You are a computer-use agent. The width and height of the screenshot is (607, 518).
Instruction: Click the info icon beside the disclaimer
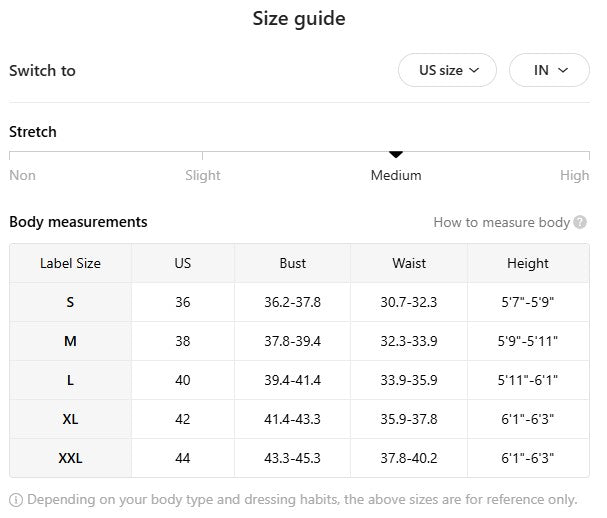point(16,499)
